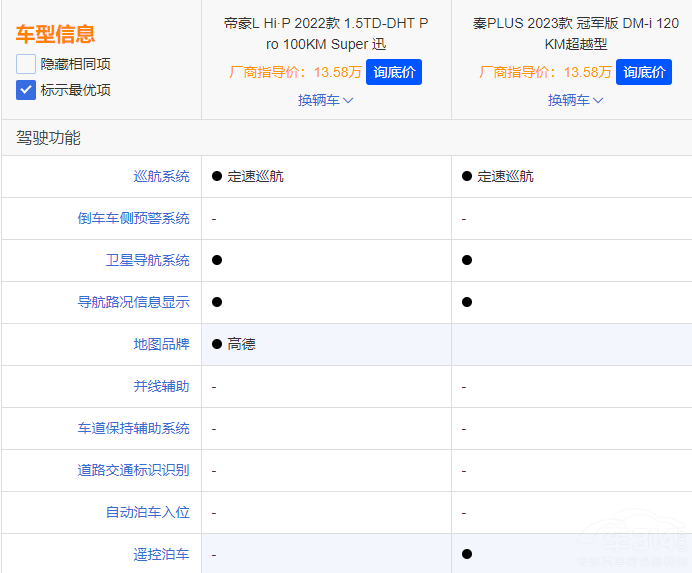Click the 遥控泊车 row label
The width and height of the screenshot is (692, 573).
161,554
